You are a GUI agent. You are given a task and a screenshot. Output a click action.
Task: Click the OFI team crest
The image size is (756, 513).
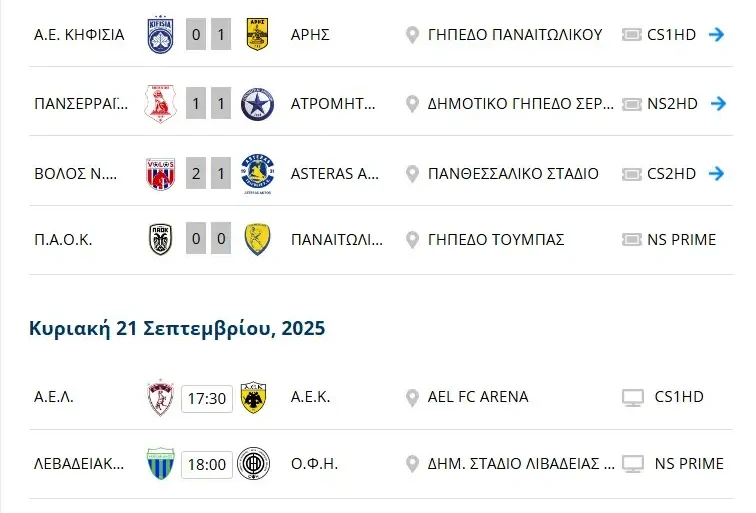pos(254,464)
